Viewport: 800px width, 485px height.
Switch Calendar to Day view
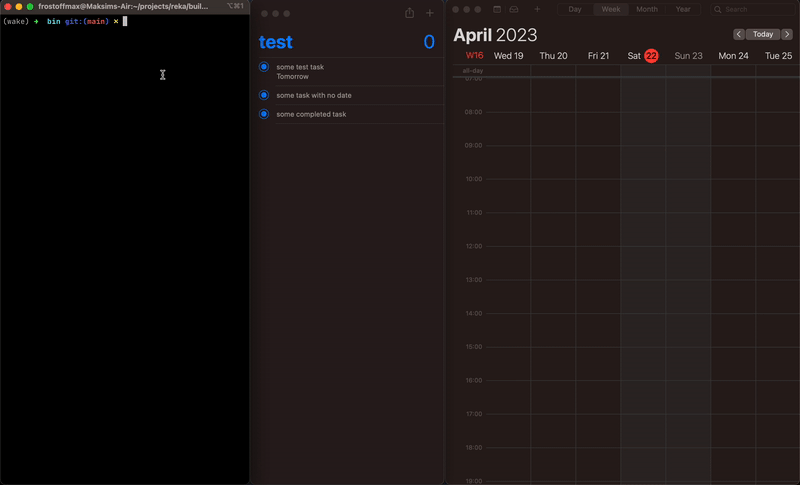click(x=575, y=9)
